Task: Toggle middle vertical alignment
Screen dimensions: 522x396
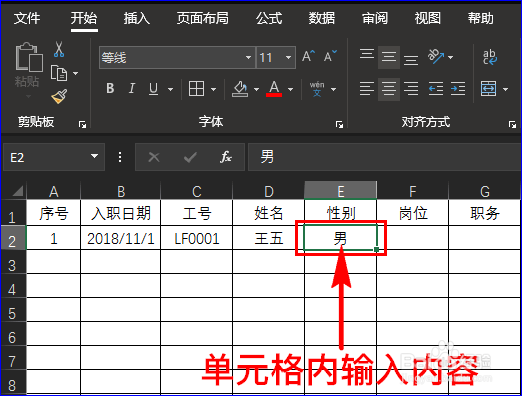Action: [x=389, y=57]
